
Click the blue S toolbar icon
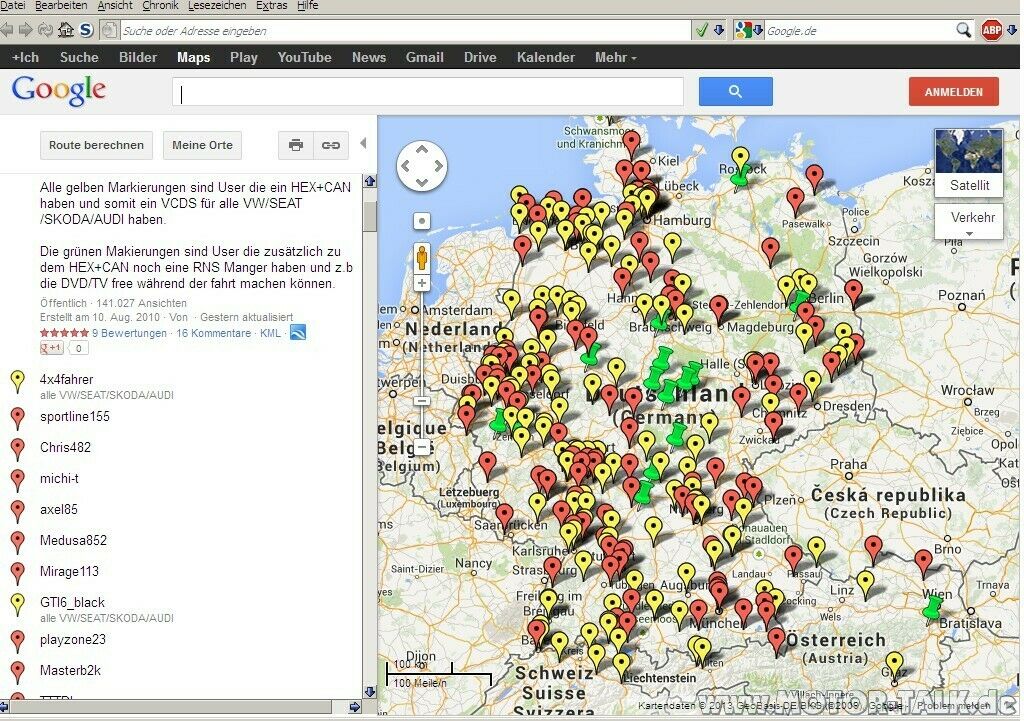pyautogui.click(x=86, y=30)
